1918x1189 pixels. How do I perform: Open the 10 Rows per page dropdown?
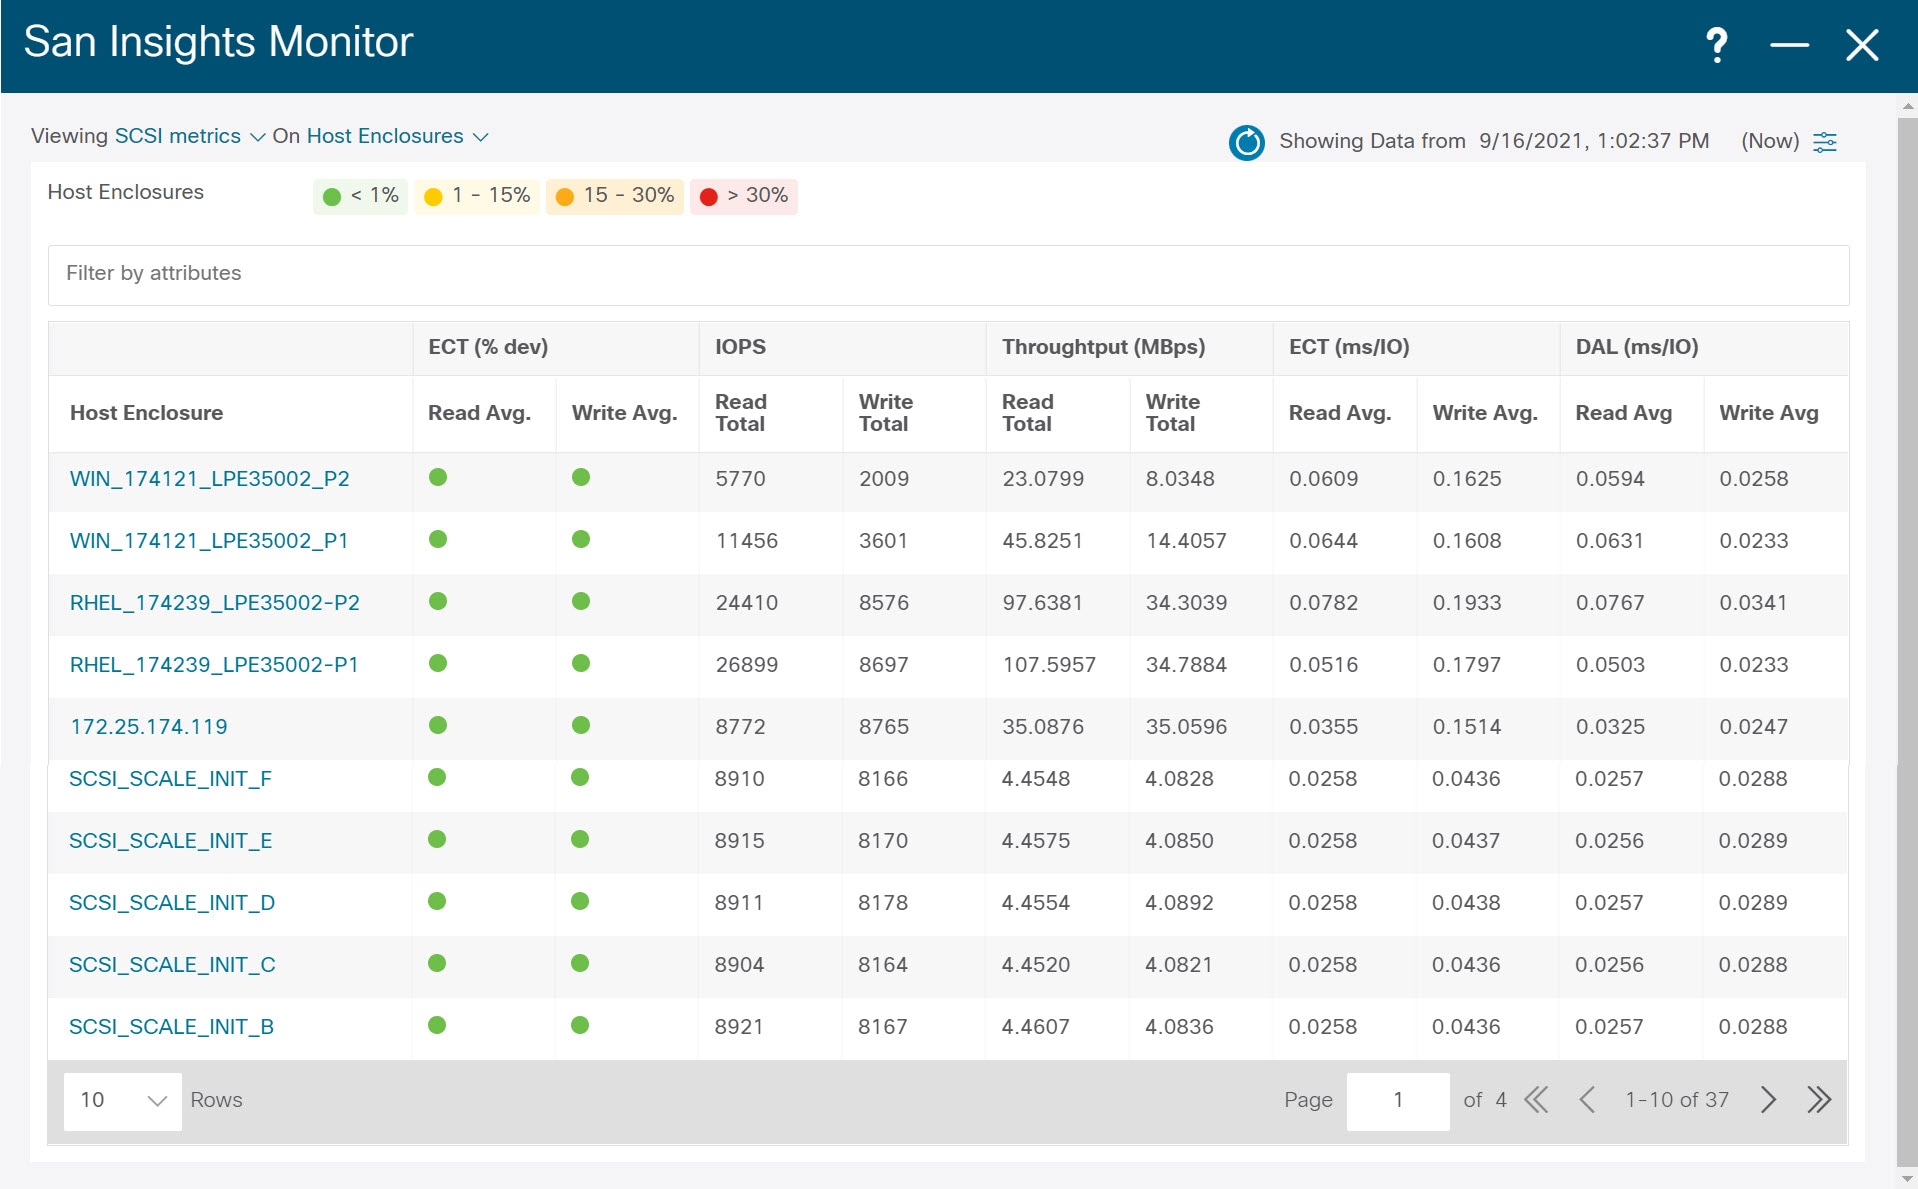click(123, 1101)
